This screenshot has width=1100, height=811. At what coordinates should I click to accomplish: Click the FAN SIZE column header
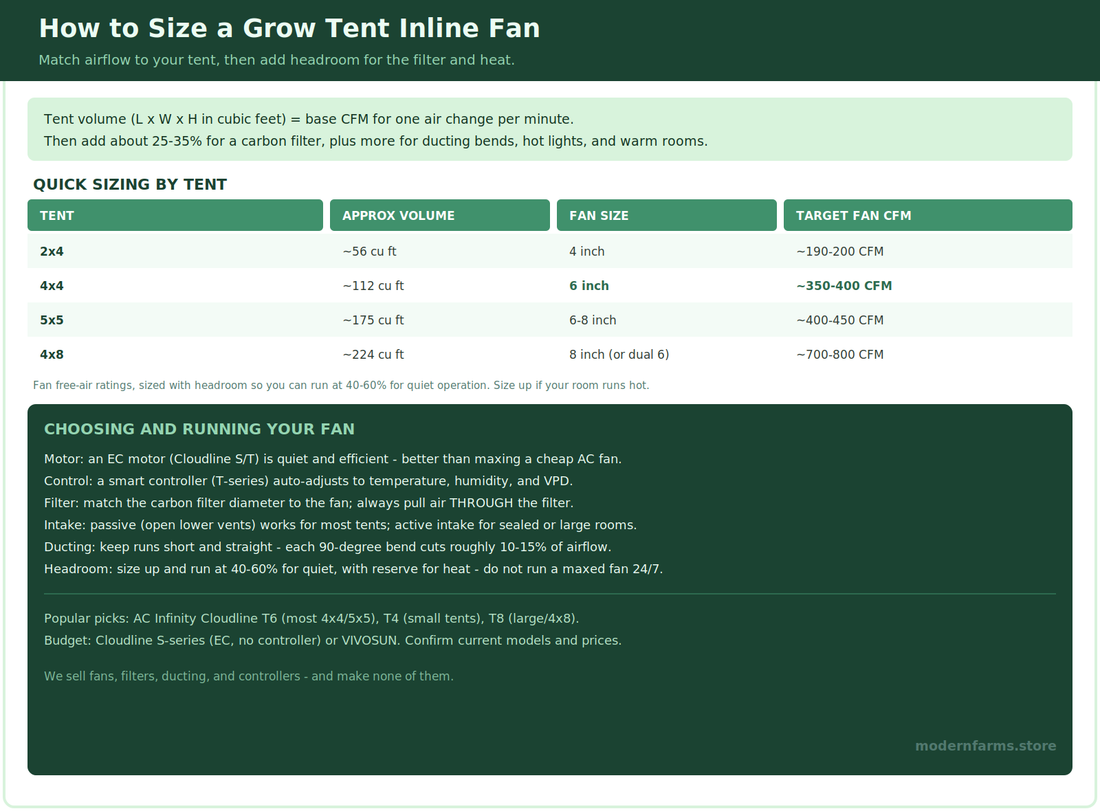[666, 215]
